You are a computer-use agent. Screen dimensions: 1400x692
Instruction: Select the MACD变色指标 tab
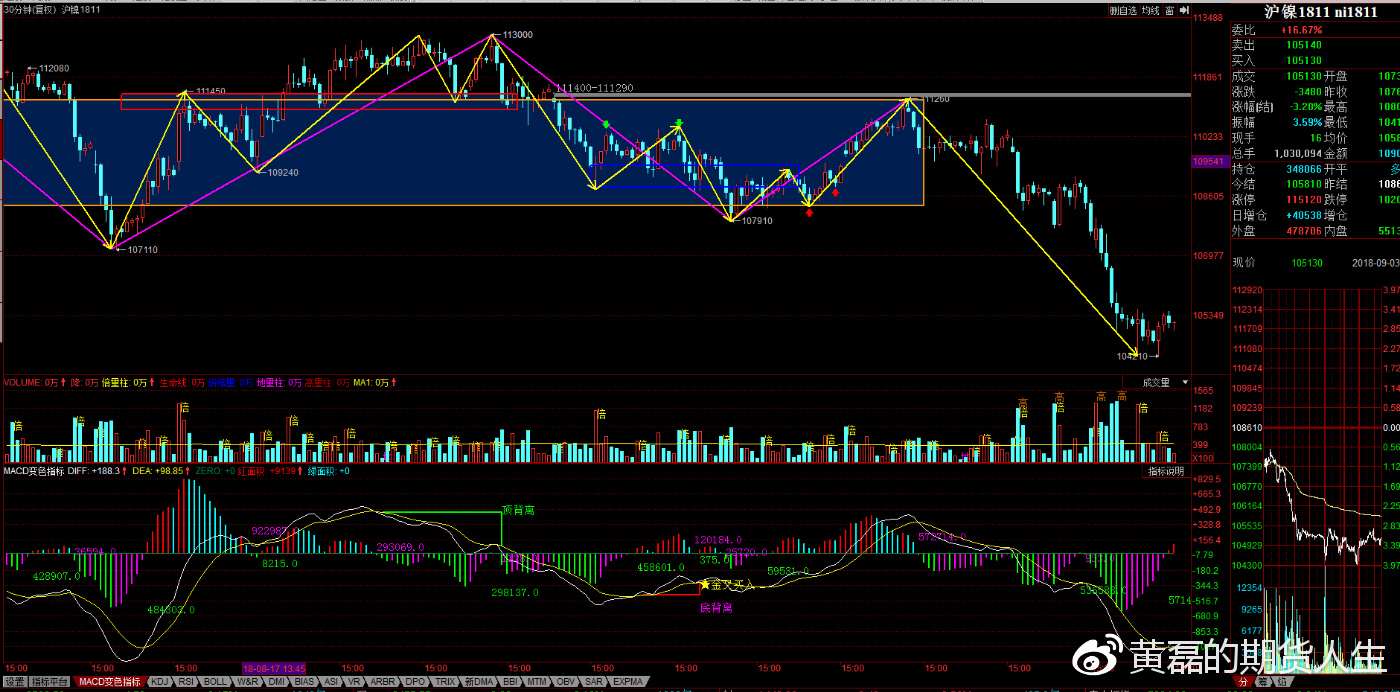click(109, 681)
